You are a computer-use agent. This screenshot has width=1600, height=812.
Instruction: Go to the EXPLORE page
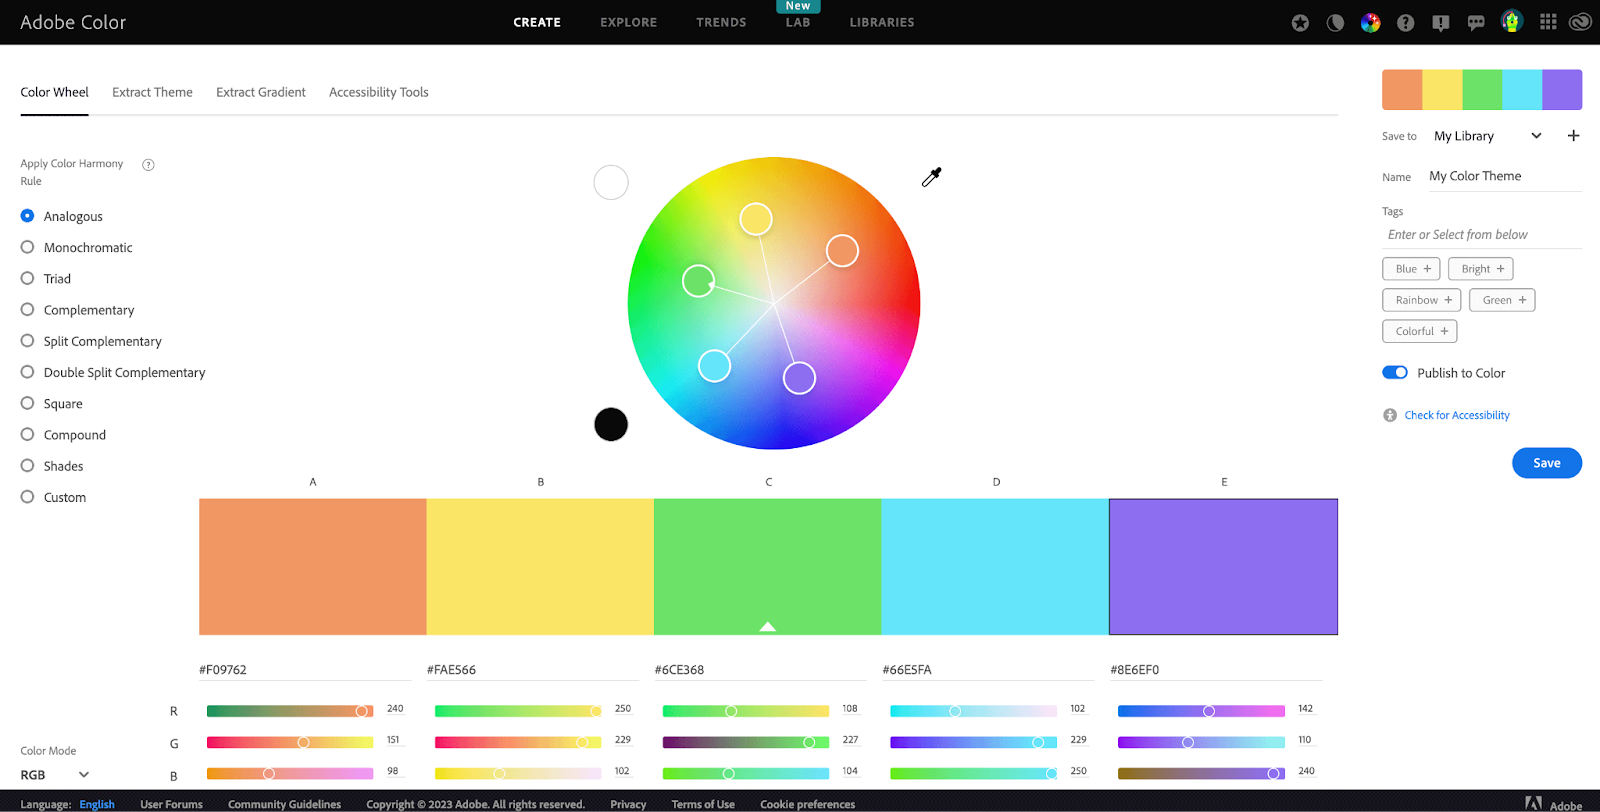[x=629, y=22]
